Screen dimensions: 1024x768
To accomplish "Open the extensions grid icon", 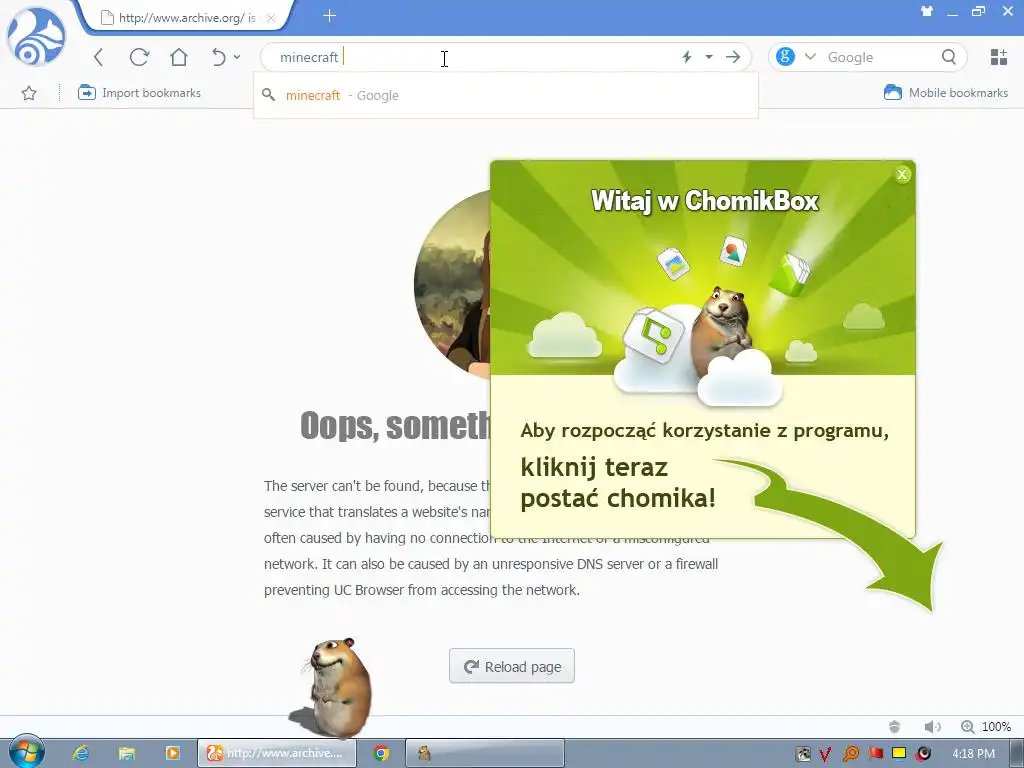I will click(x=999, y=57).
